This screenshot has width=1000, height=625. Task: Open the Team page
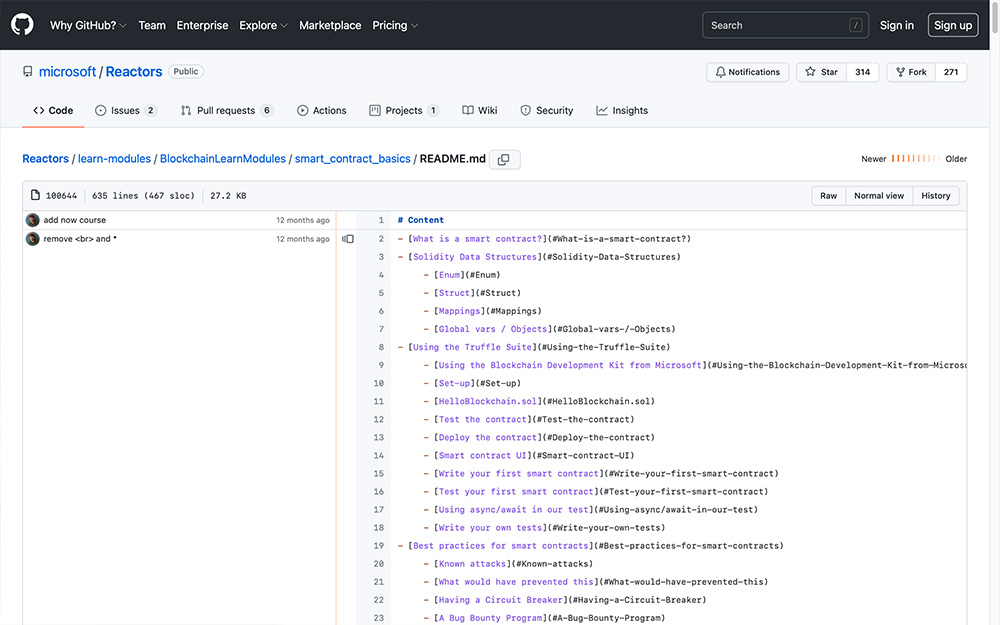[x=152, y=26]
